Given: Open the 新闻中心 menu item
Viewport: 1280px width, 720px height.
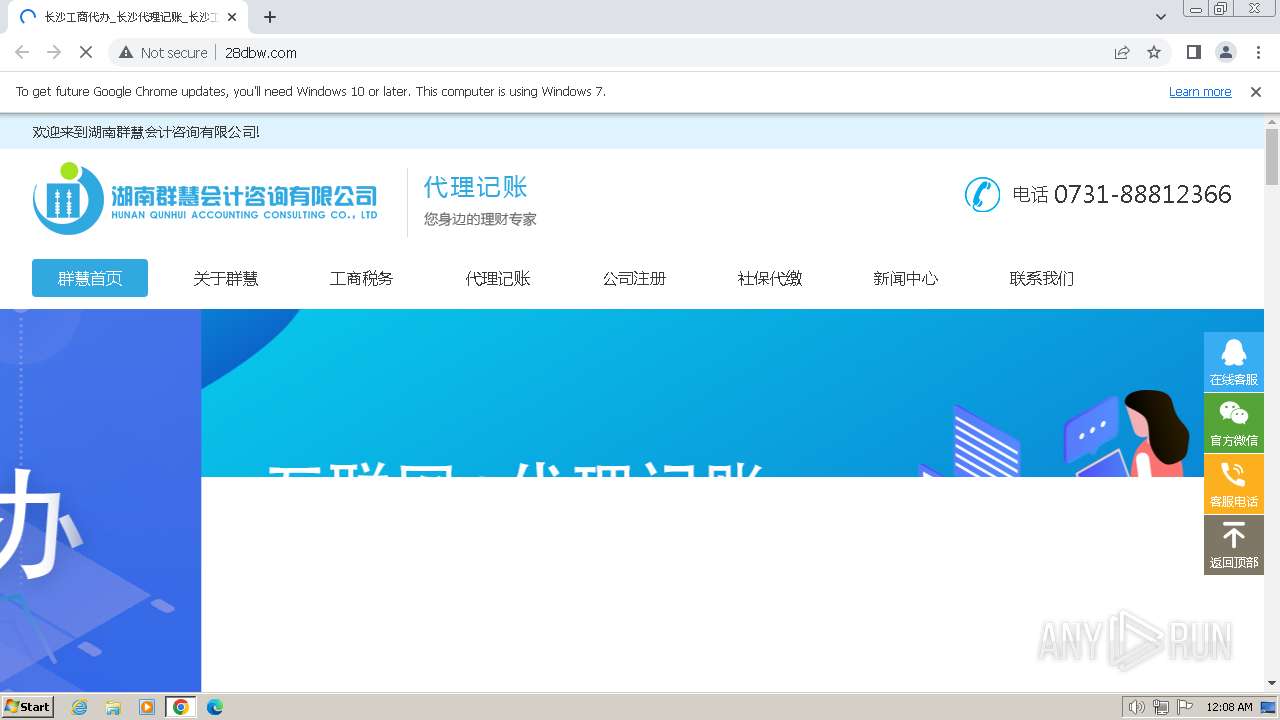Looking at the screenshot, I should pos(906,278).
